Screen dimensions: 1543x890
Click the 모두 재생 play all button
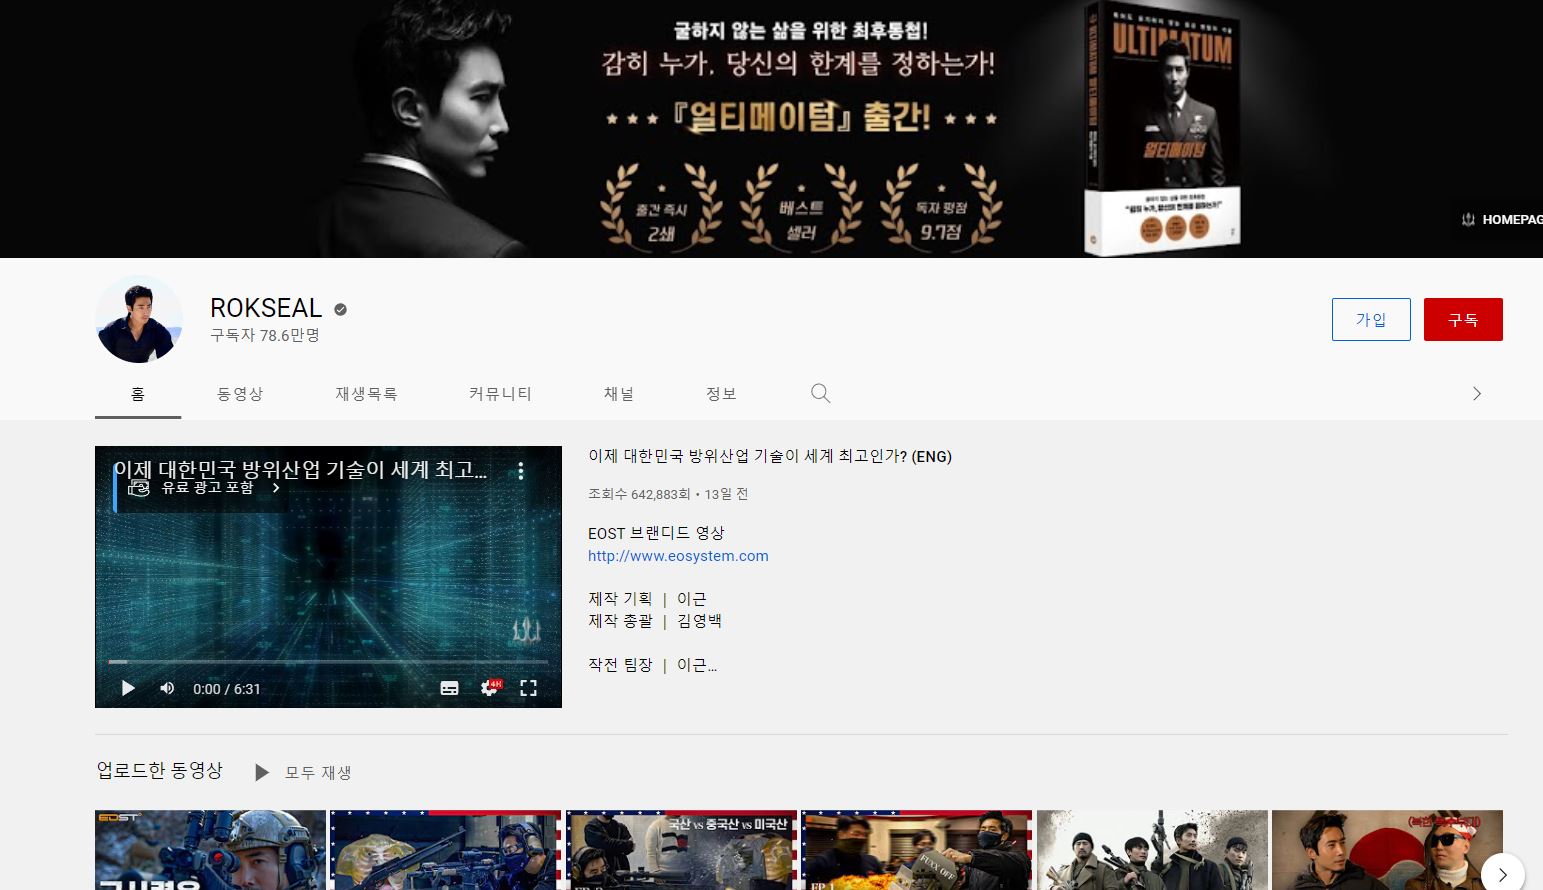point(303,772)
